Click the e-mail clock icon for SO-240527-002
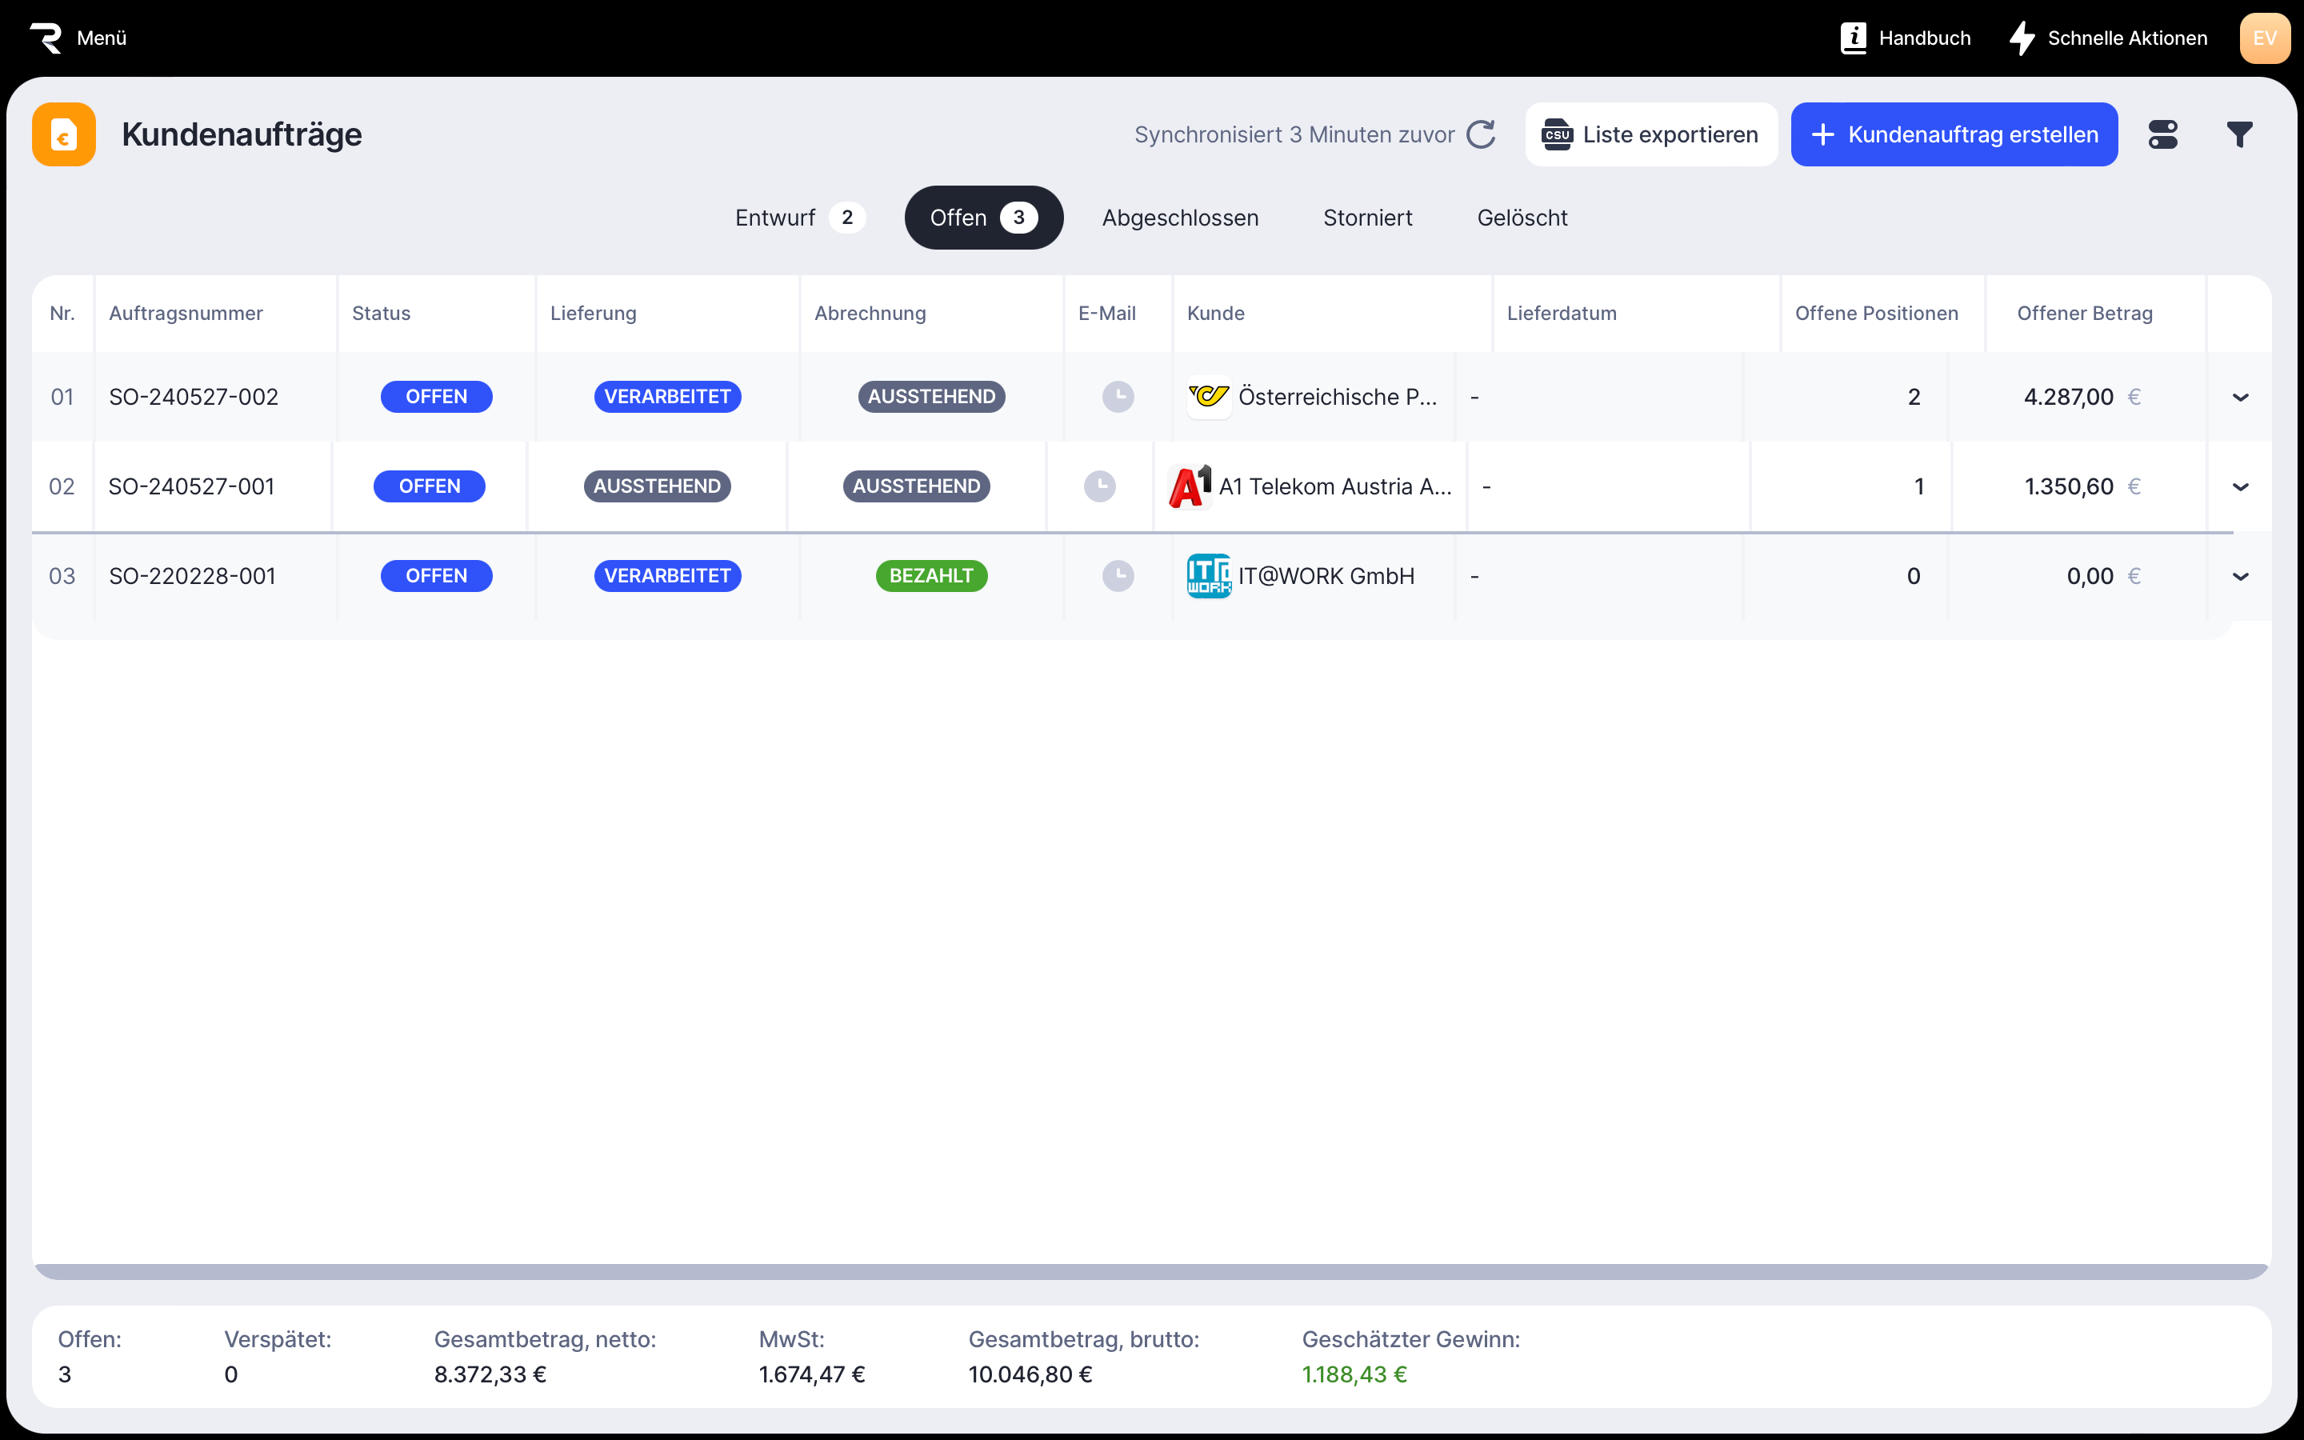This screenshot has height=1440, width=2304. 1117,396
